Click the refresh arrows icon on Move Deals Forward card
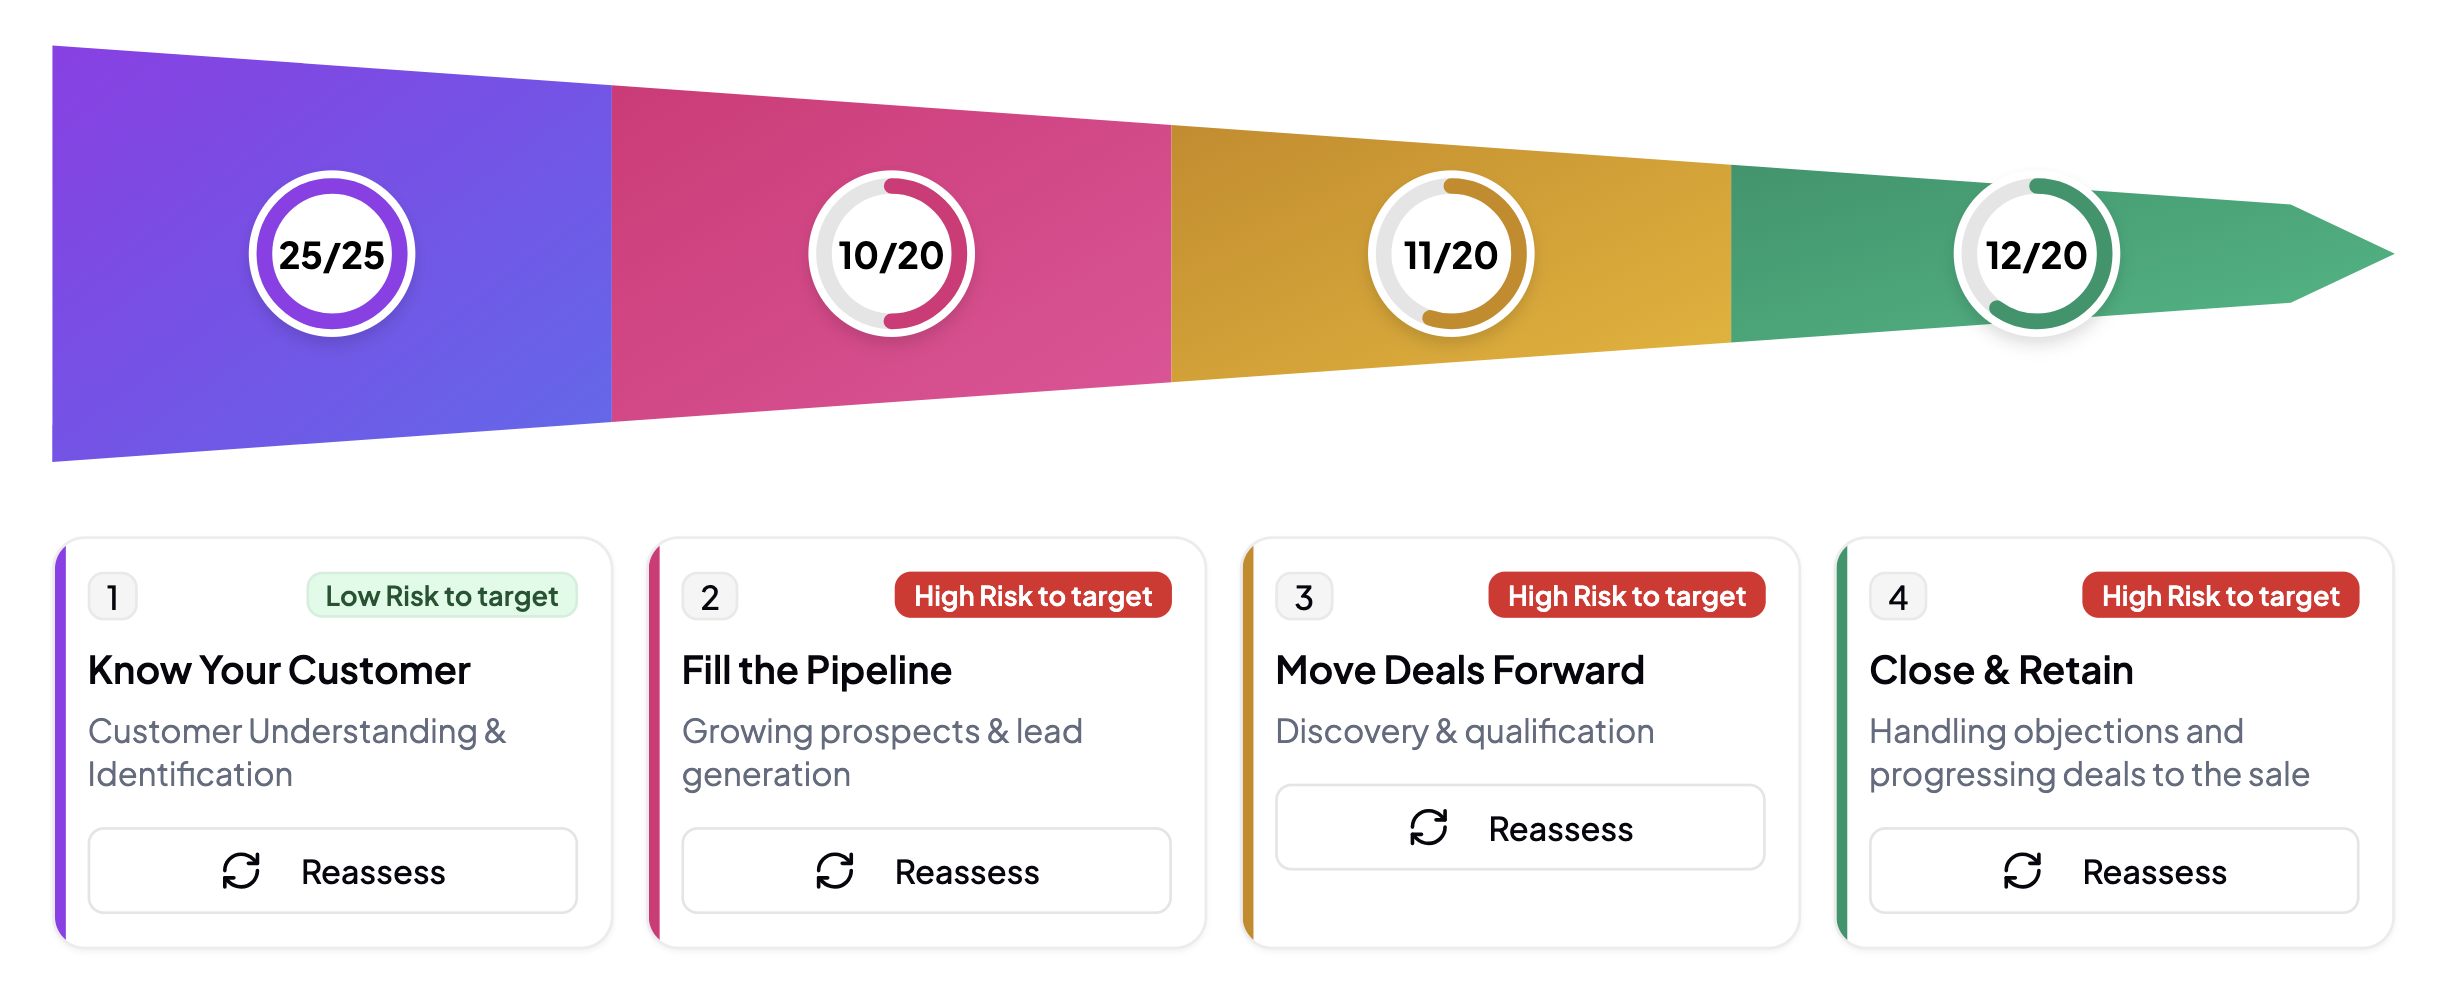This screenshot has height=996, width=2442. (x=1430, y=827)
